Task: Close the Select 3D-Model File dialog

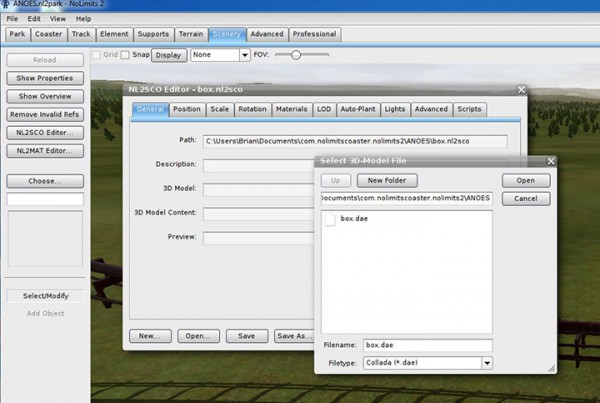Action: tap(551, 161)
